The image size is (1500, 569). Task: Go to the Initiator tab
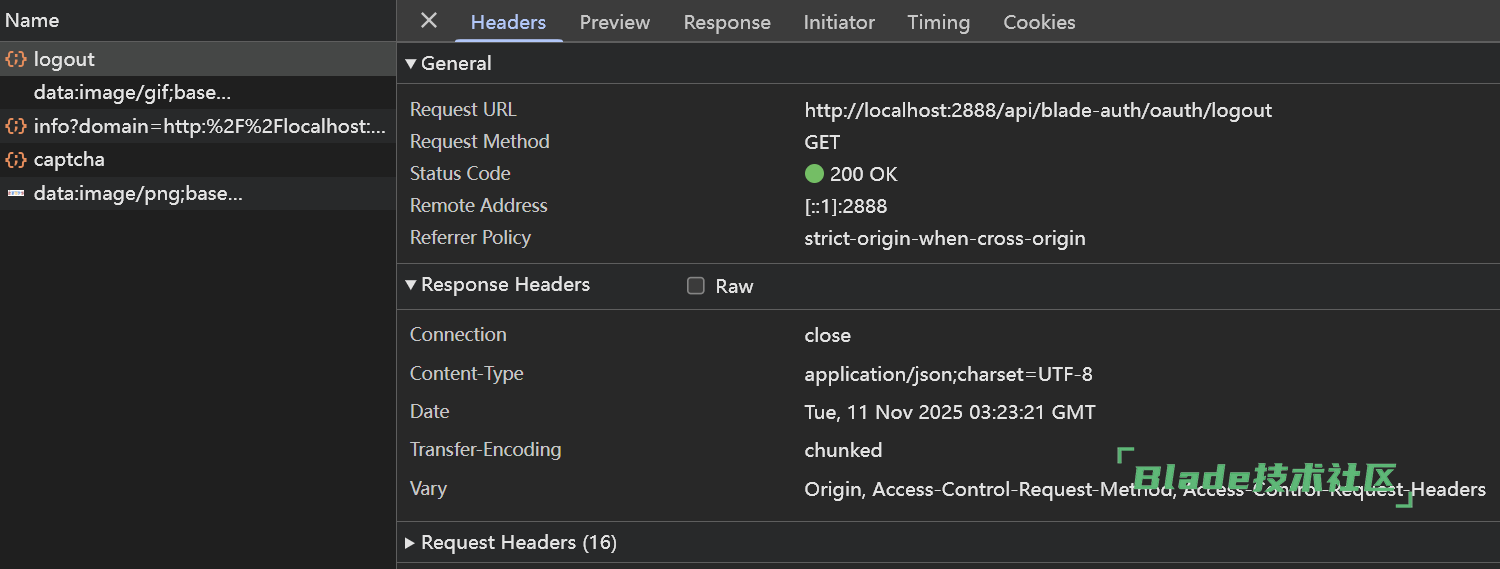839,22
